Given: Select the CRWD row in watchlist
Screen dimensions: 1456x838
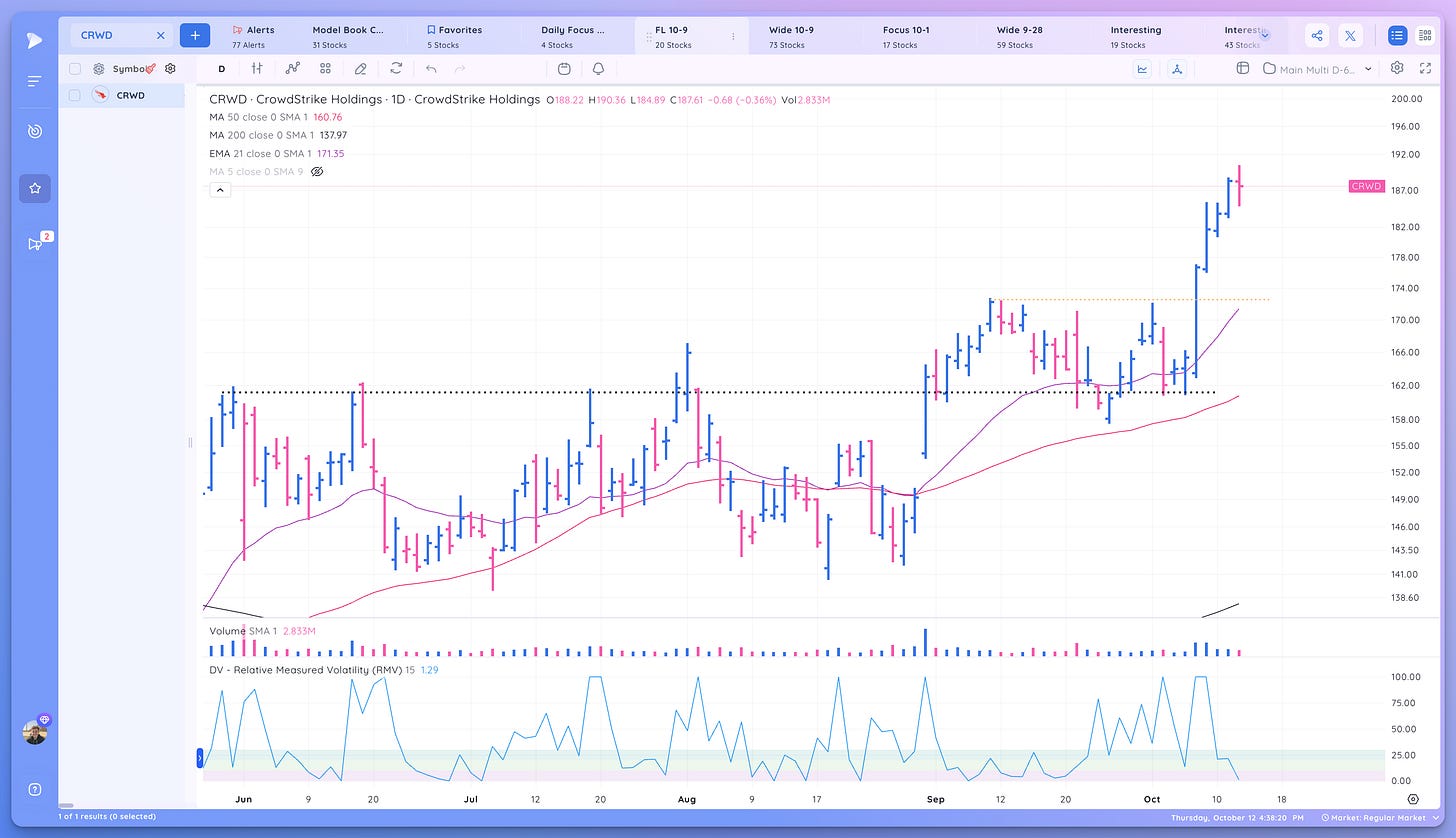Looking at the screenshot, I should click(121, 95).
